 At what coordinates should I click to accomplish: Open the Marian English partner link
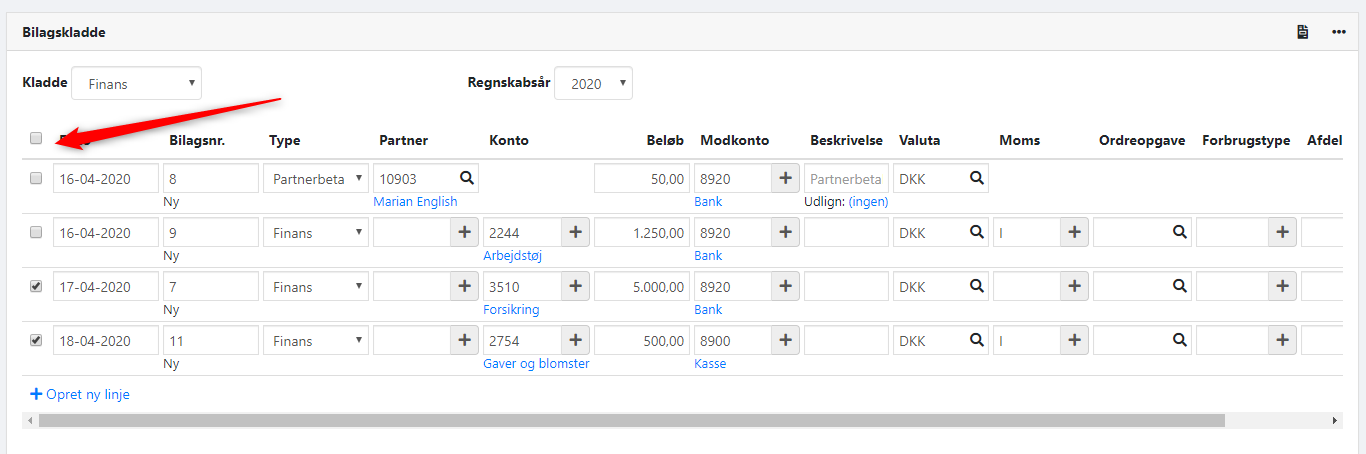point(415,202)
